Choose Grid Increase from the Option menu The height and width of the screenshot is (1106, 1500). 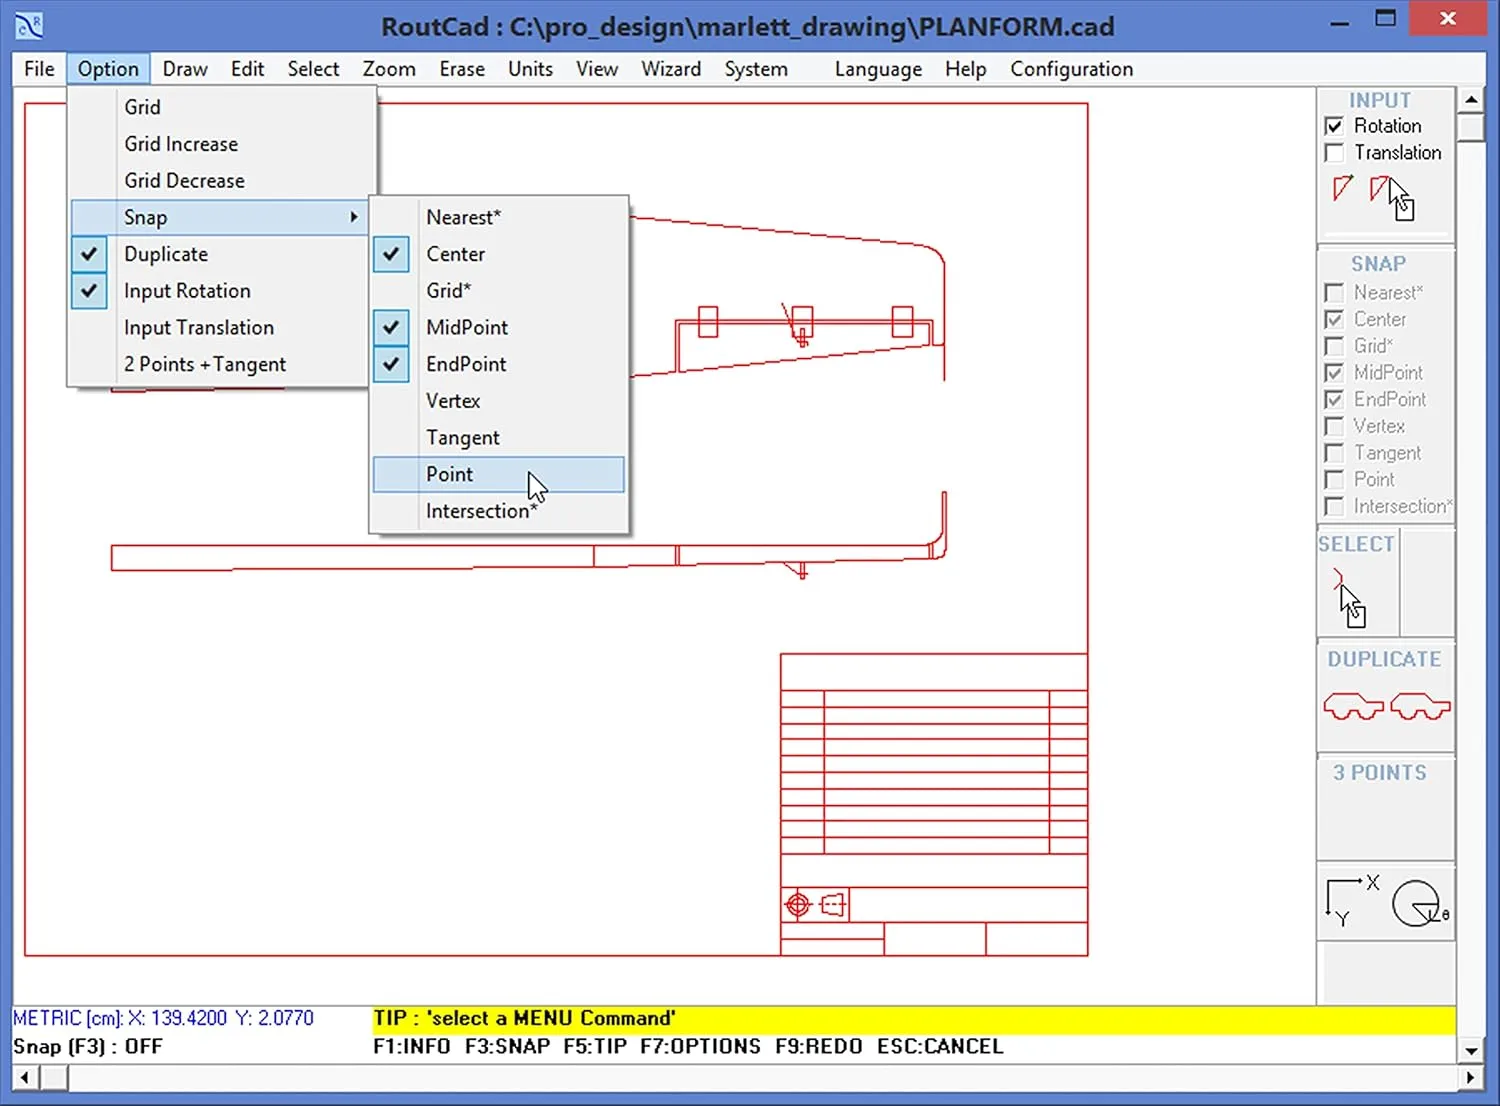(x=181, y=143)
